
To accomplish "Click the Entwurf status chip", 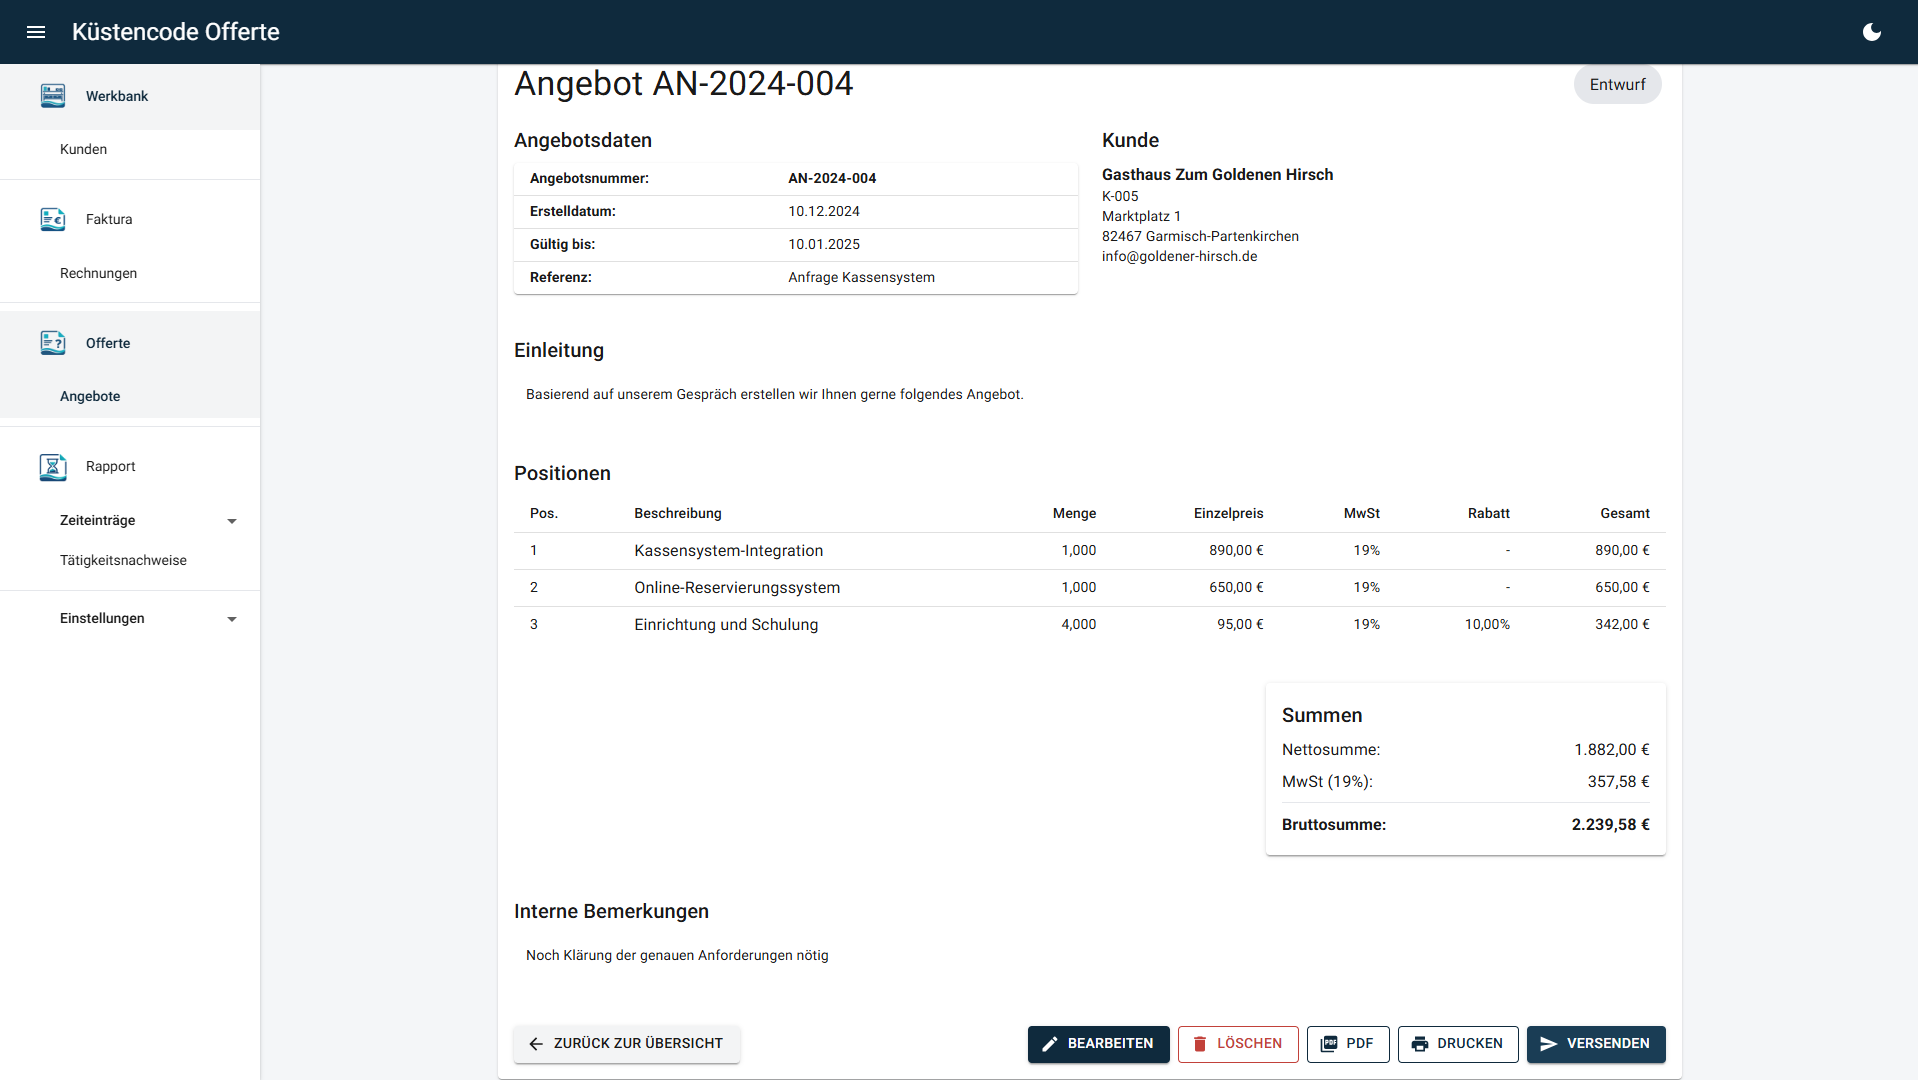I will click(x=1617, y=84).
